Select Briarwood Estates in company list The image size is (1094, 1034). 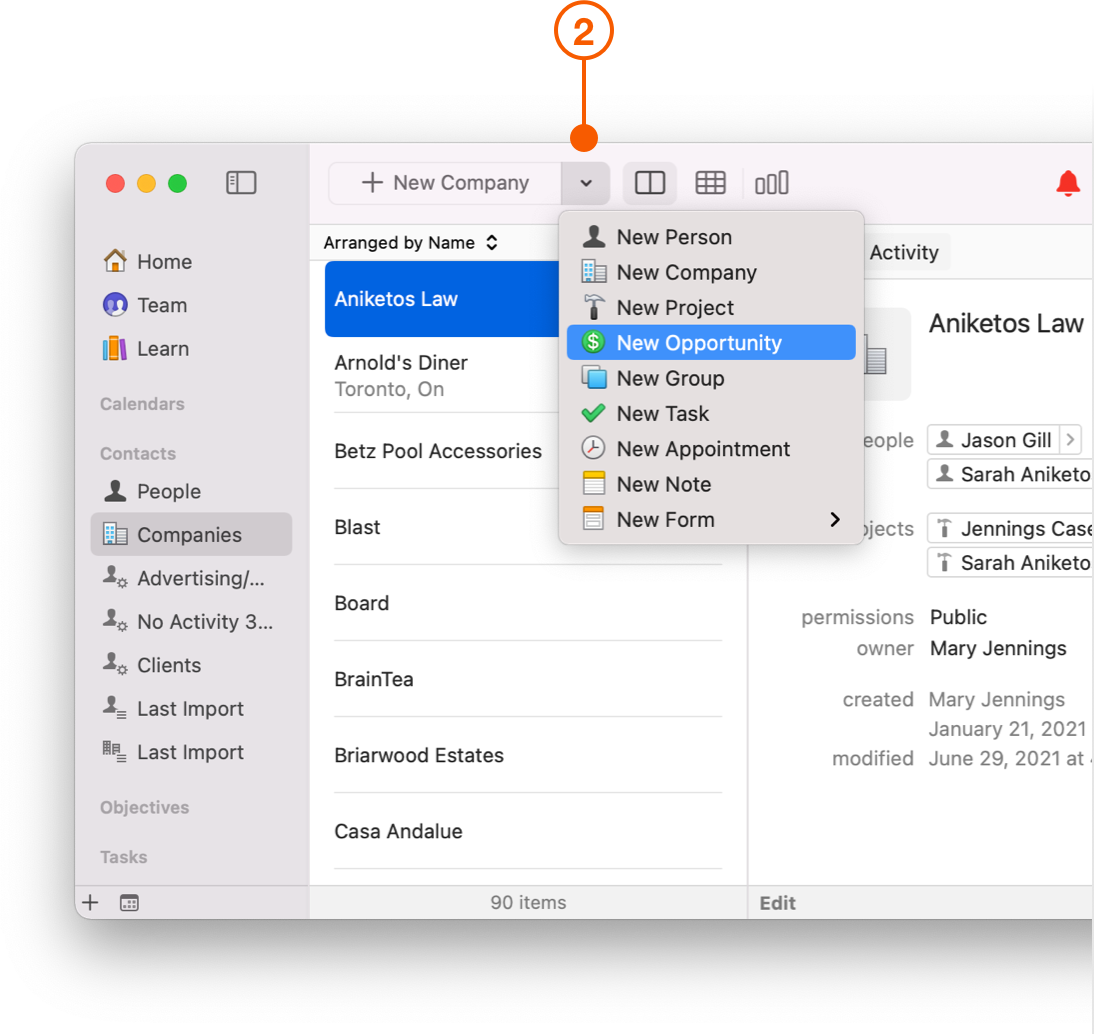pyautogui.click(x=527, y=756)
